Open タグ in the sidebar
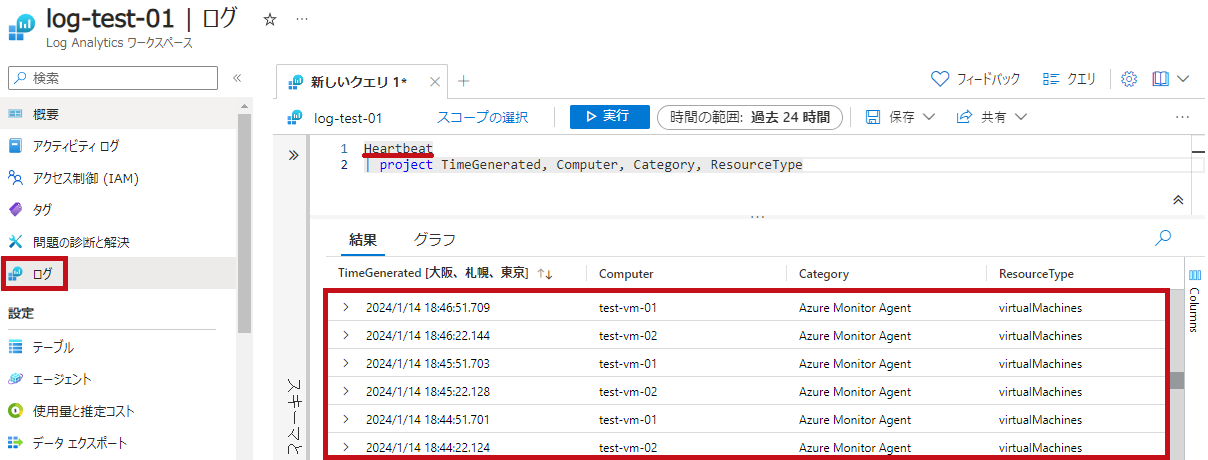Viewport: 1208px width, 460px height. pyautogui.click(x=118, y=210)
